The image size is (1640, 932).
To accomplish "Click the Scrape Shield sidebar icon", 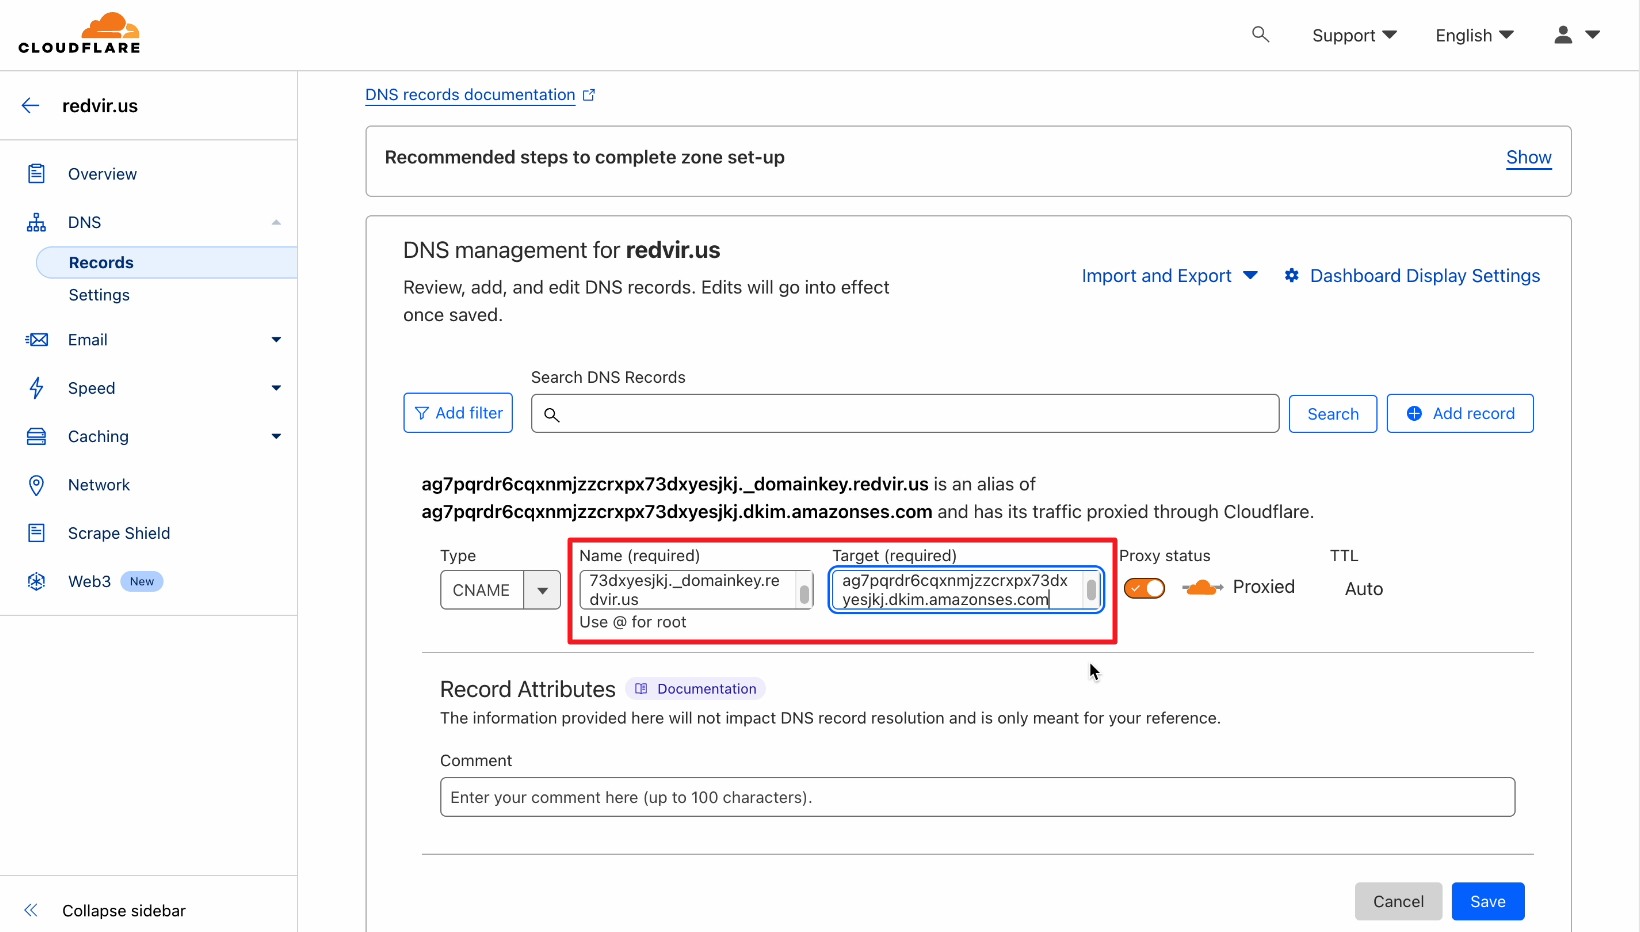I will [37, 533].
